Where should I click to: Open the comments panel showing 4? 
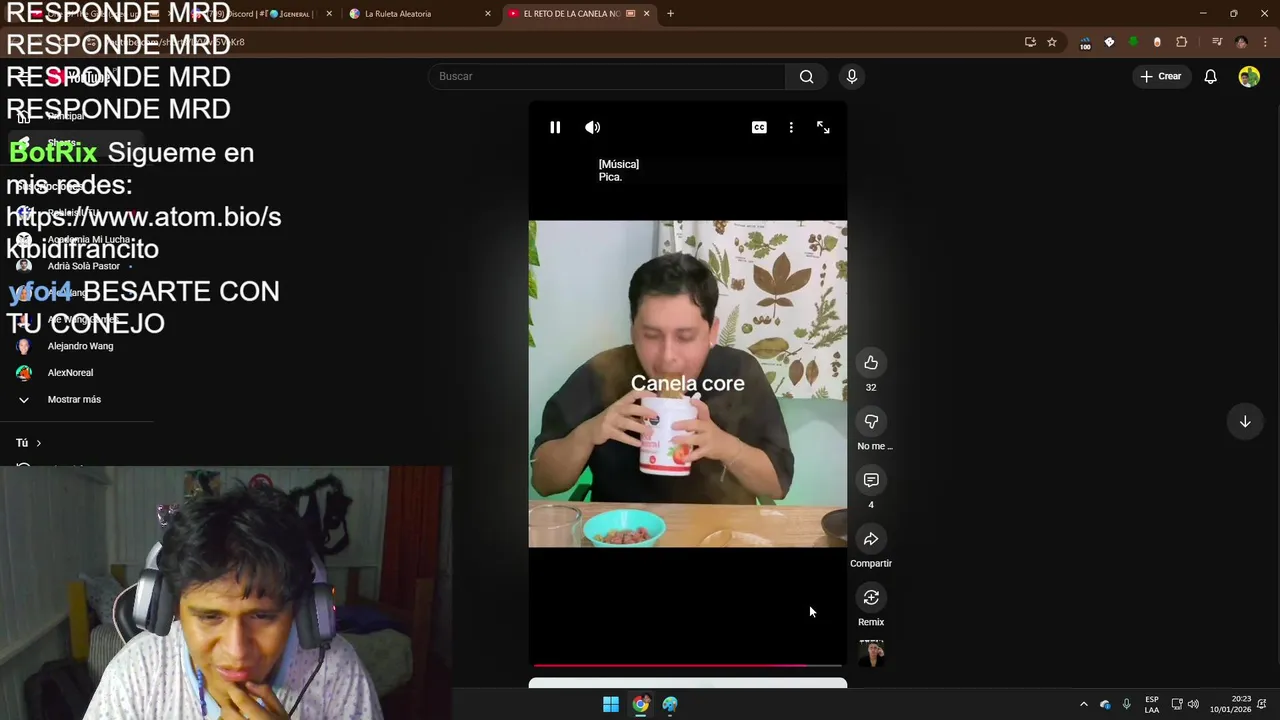pos(871,481)
